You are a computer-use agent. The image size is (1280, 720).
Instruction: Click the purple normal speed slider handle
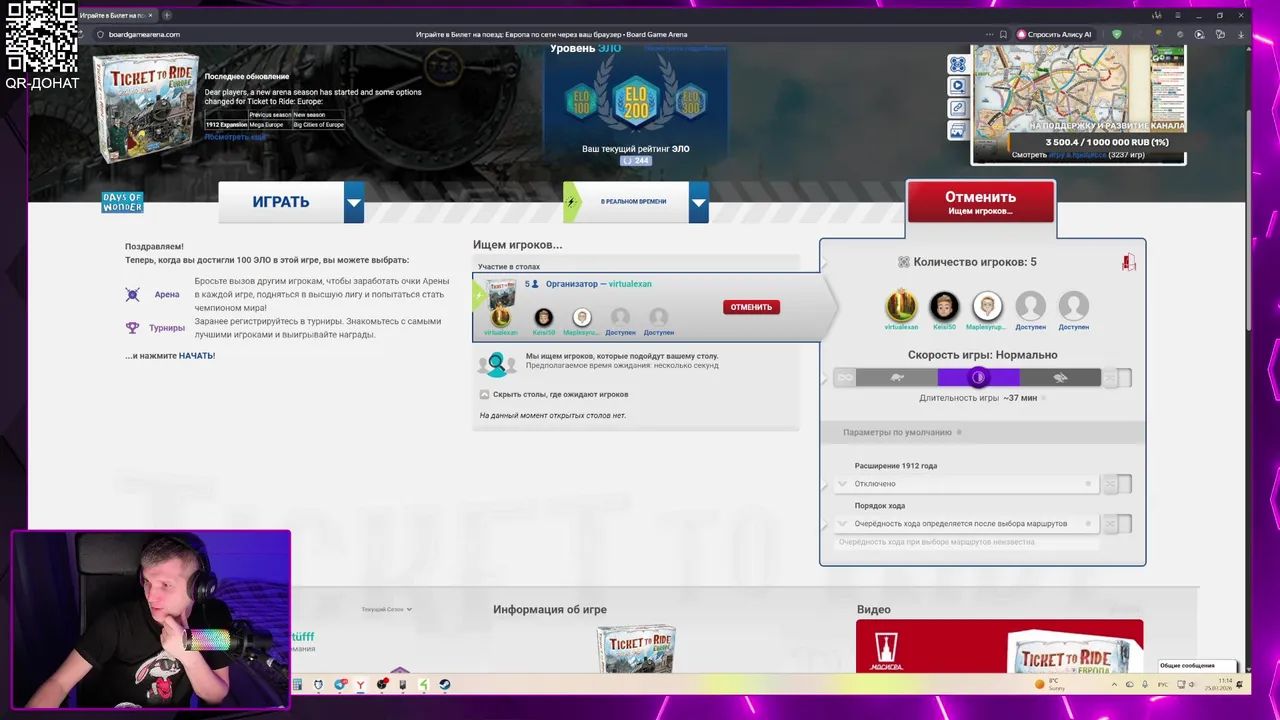[978, 377]
